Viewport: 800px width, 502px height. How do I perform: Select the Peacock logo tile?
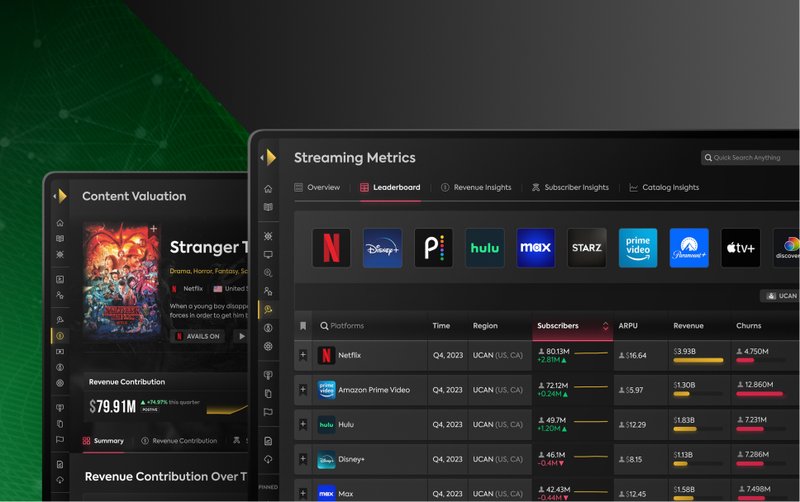click(x=433, y=248)
